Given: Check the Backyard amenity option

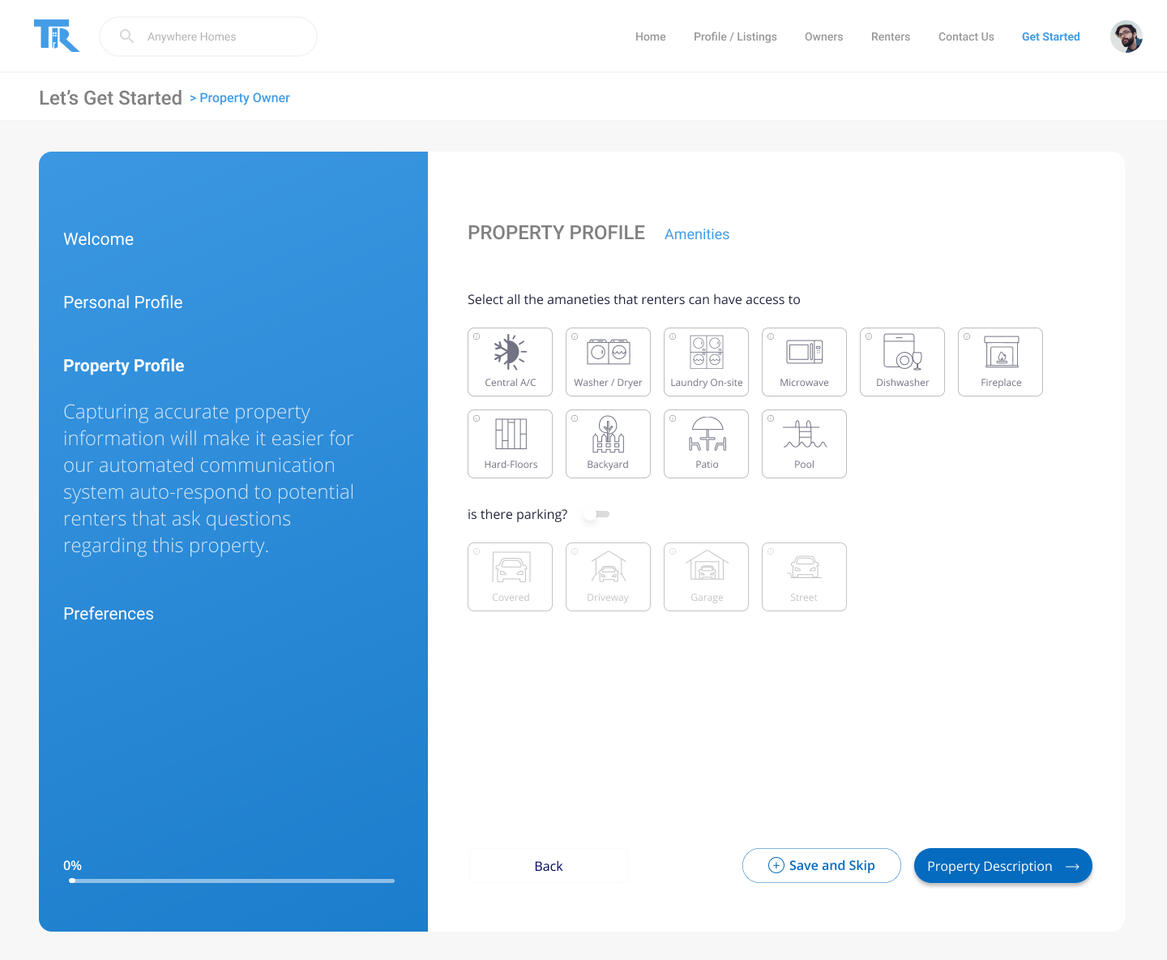Looking at the screenshot, I should [x=608, y=443].
